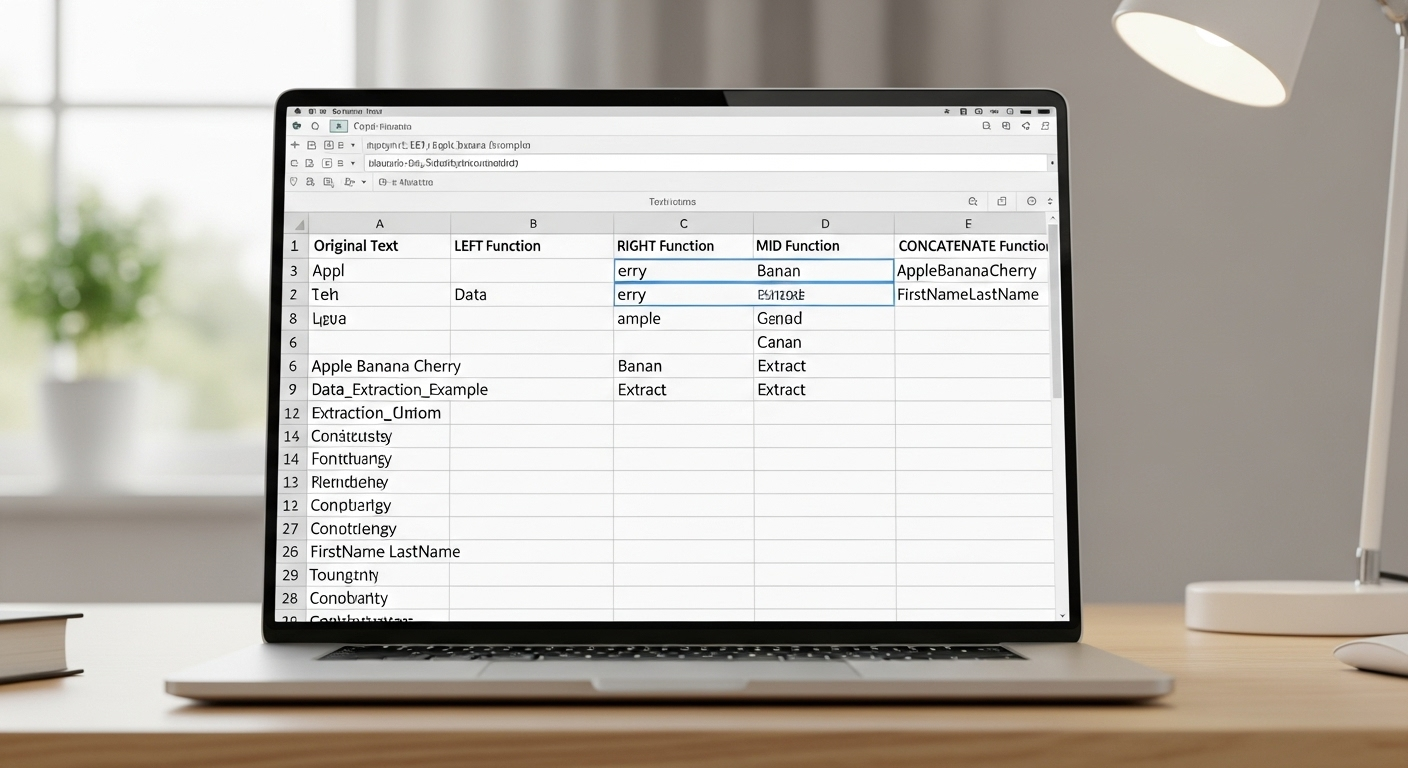This screenshot has width=1408, height=768.
Task: Open the dropdown arrow in the second toolbar row
Action: [353, 163]
